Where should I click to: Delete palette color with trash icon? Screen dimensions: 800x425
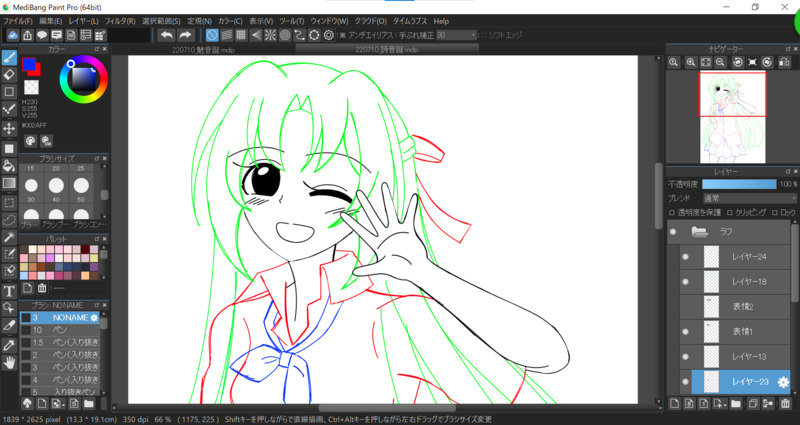(42, 288)
